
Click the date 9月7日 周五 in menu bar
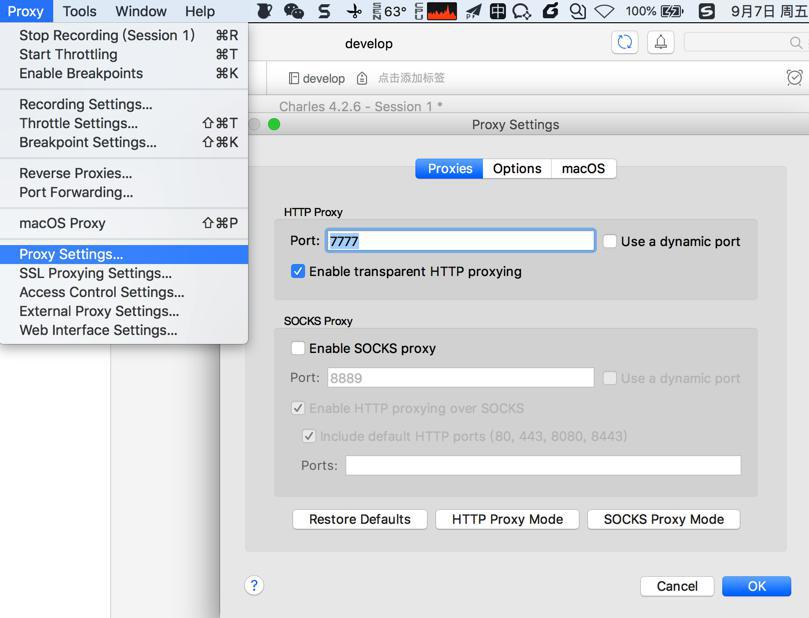[769, 11]
